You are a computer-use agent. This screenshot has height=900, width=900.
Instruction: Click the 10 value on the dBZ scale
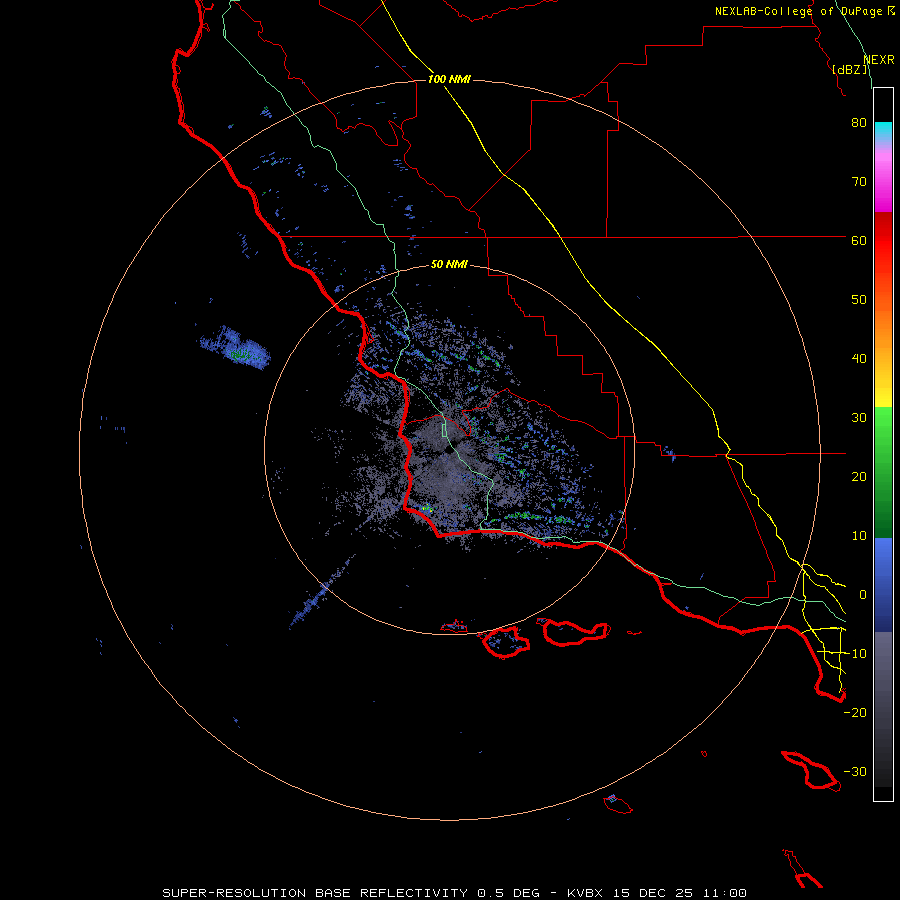tap(859, 536)
